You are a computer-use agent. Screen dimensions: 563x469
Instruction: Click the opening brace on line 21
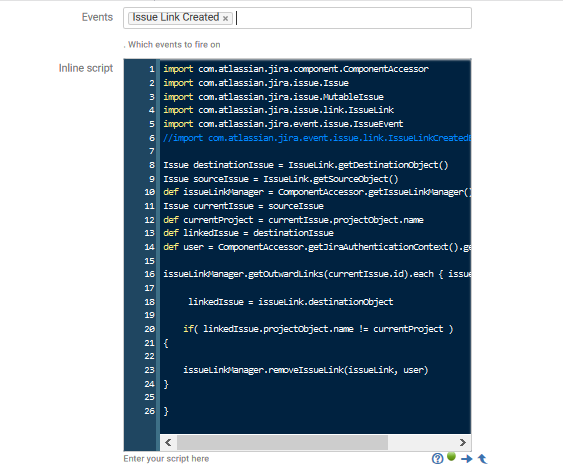[166, 343]
